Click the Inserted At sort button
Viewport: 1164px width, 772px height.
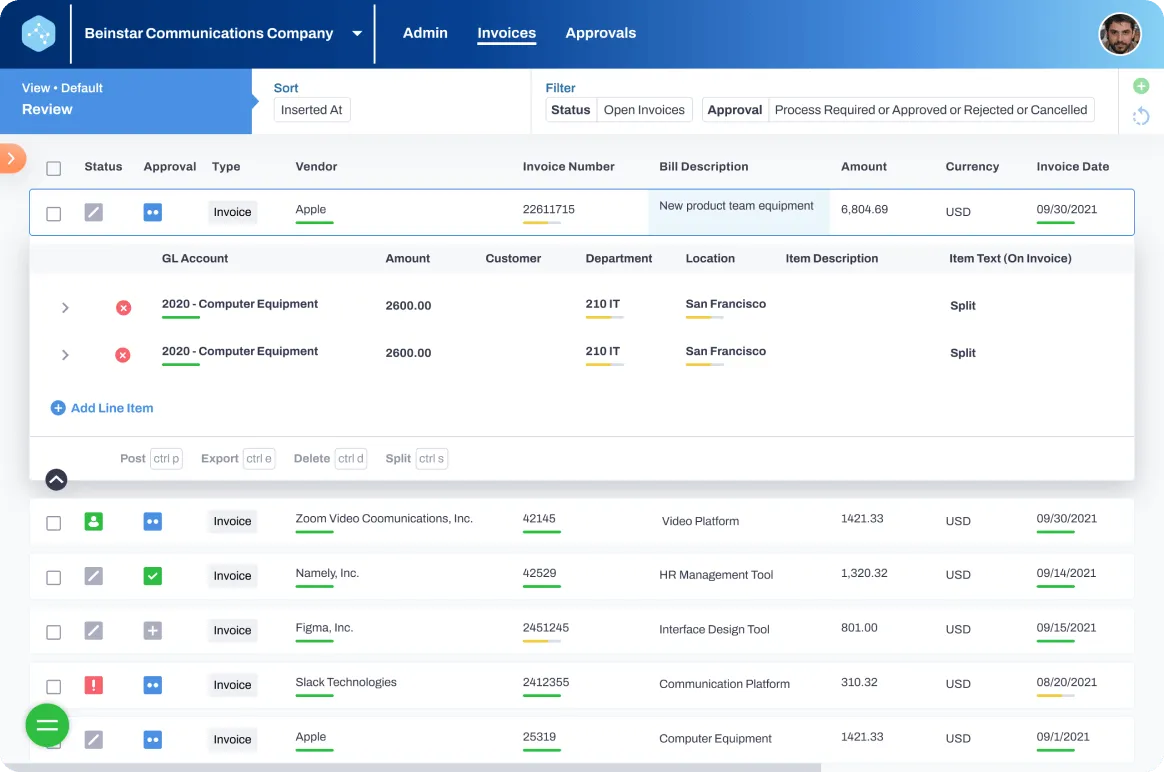[312, 110]
